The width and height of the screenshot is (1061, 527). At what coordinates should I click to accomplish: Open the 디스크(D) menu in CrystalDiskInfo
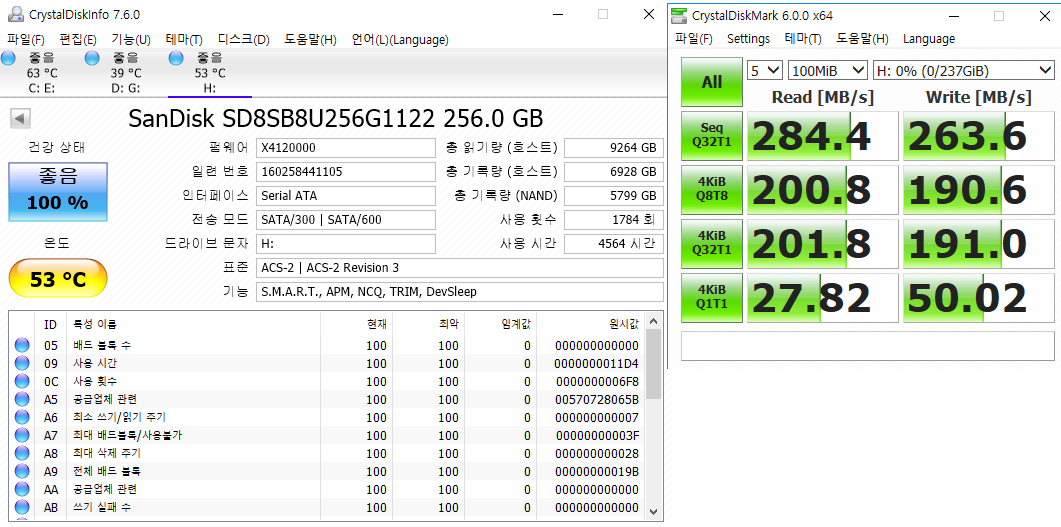(x=244, y=40)
